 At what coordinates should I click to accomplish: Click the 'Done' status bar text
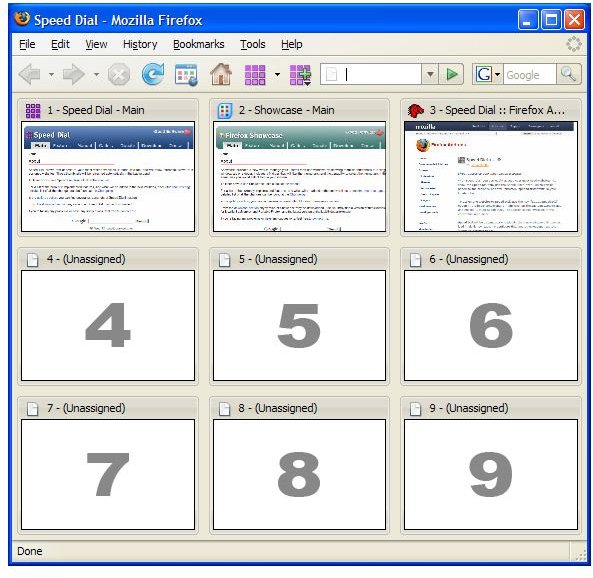point(29,551)
